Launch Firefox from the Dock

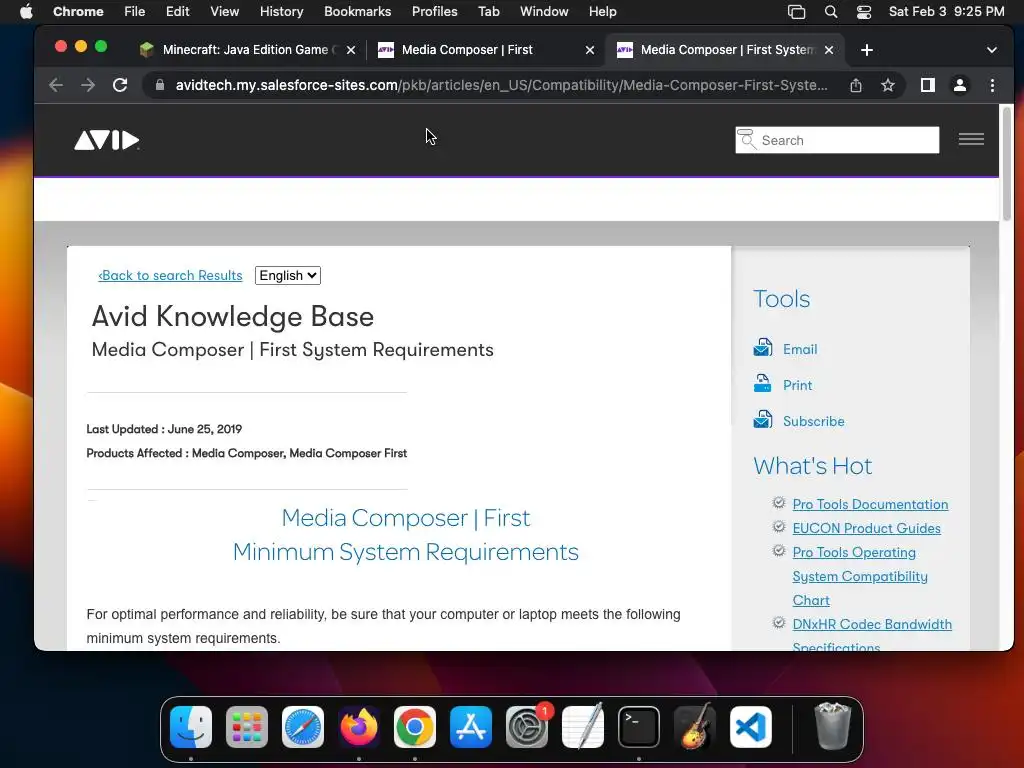(359, 726)
